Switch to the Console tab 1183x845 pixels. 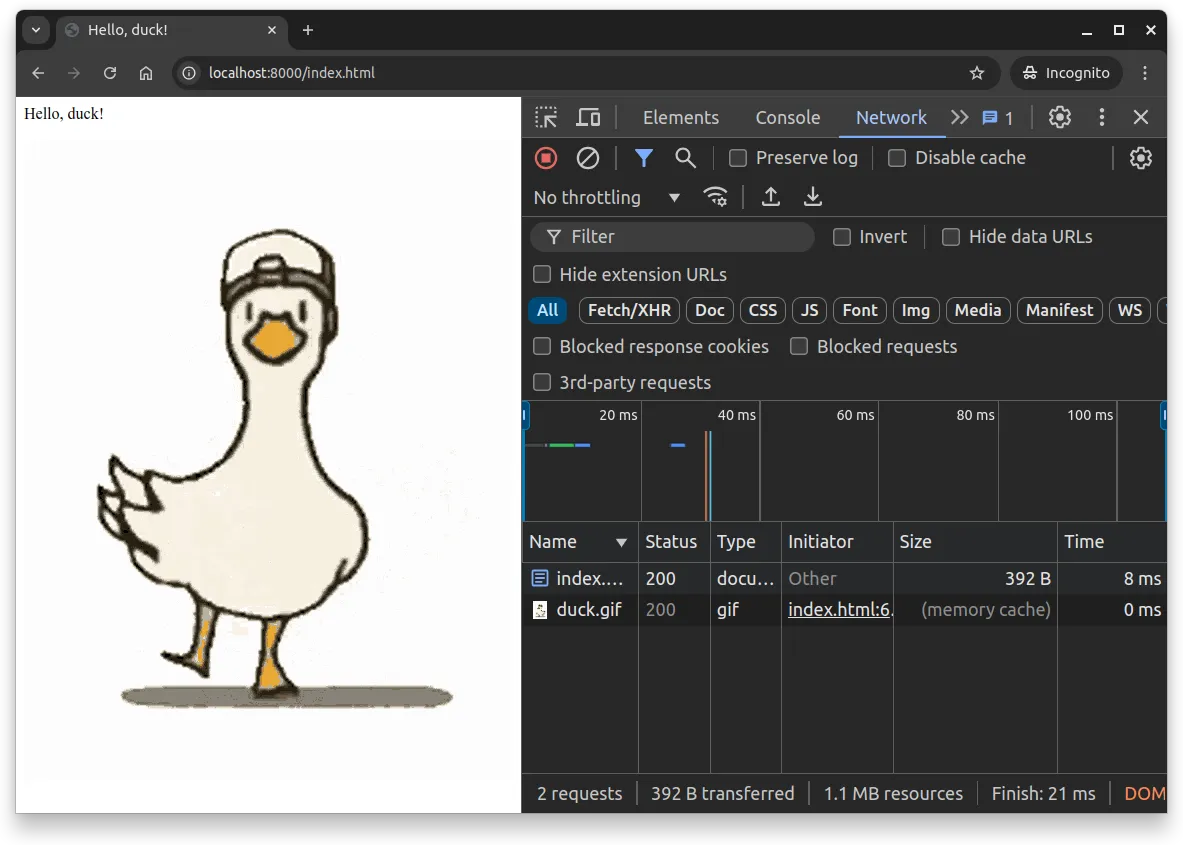tap(788, 117)
